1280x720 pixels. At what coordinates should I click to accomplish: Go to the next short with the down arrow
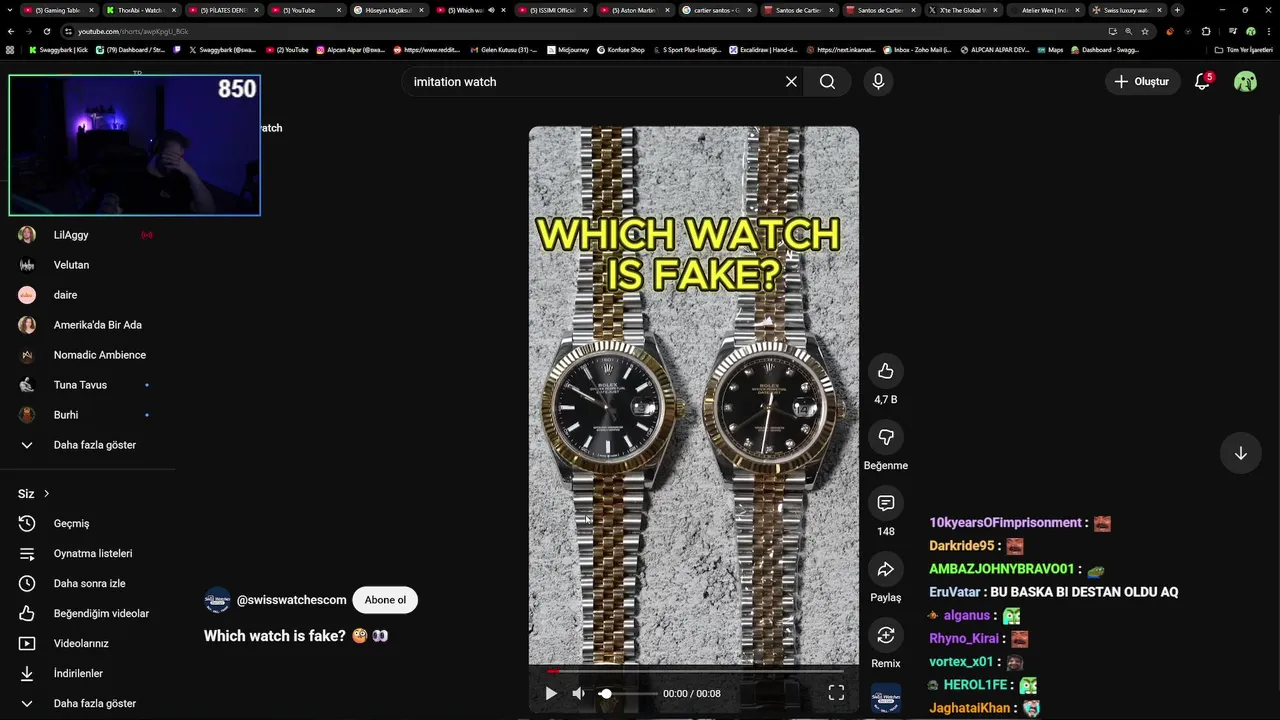[1240, 453]
